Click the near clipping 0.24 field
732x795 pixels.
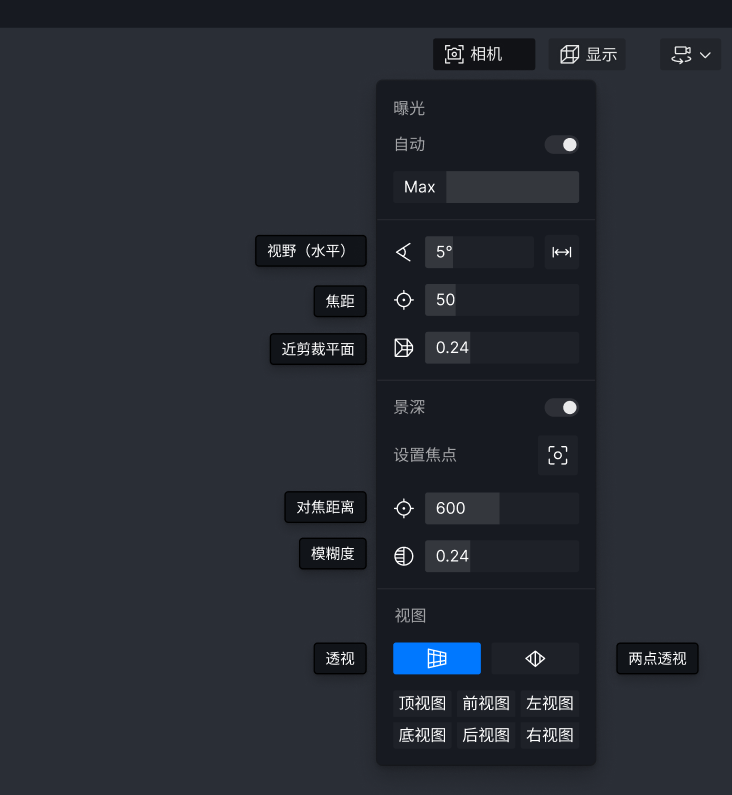(x=502, y=348)
